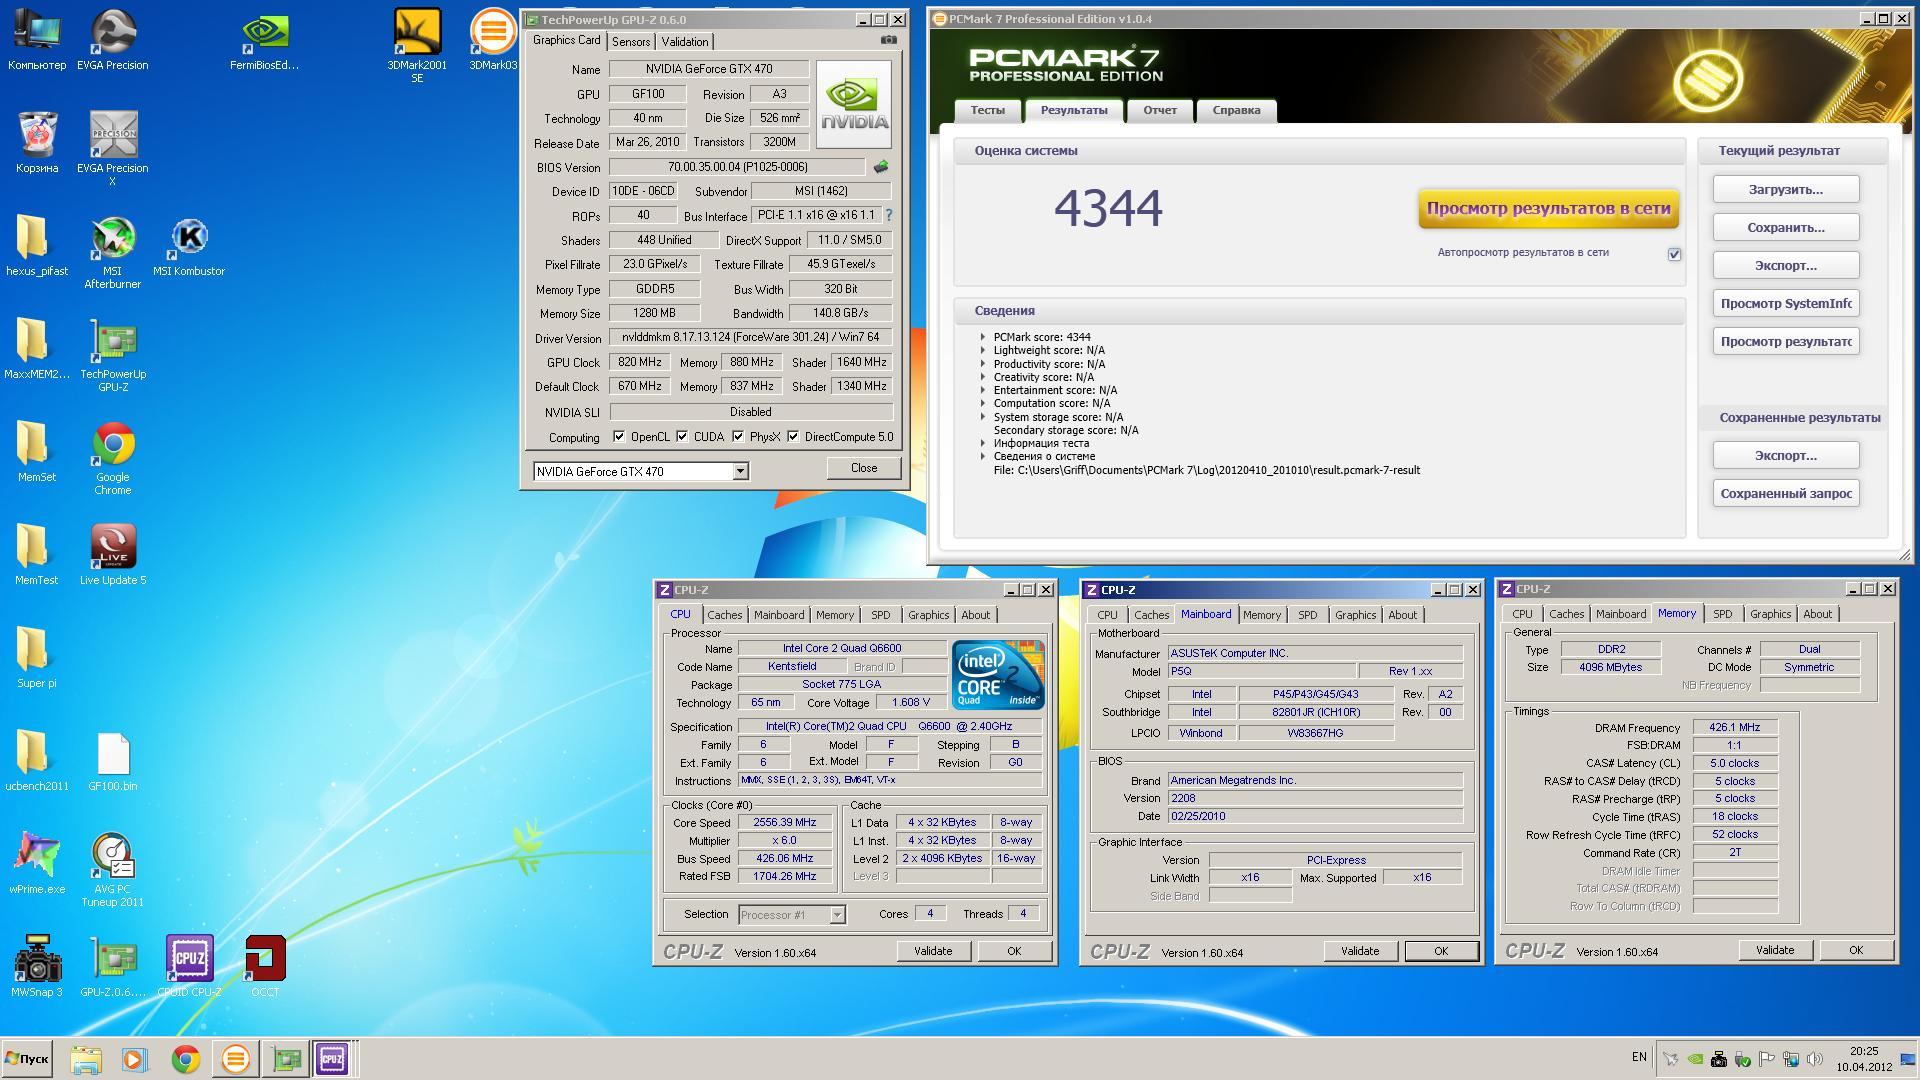Click Core Speed value in CPU-Z
Viewport: 1920px width, 1080px height.
pyautogui.click(x=785, y=822)
